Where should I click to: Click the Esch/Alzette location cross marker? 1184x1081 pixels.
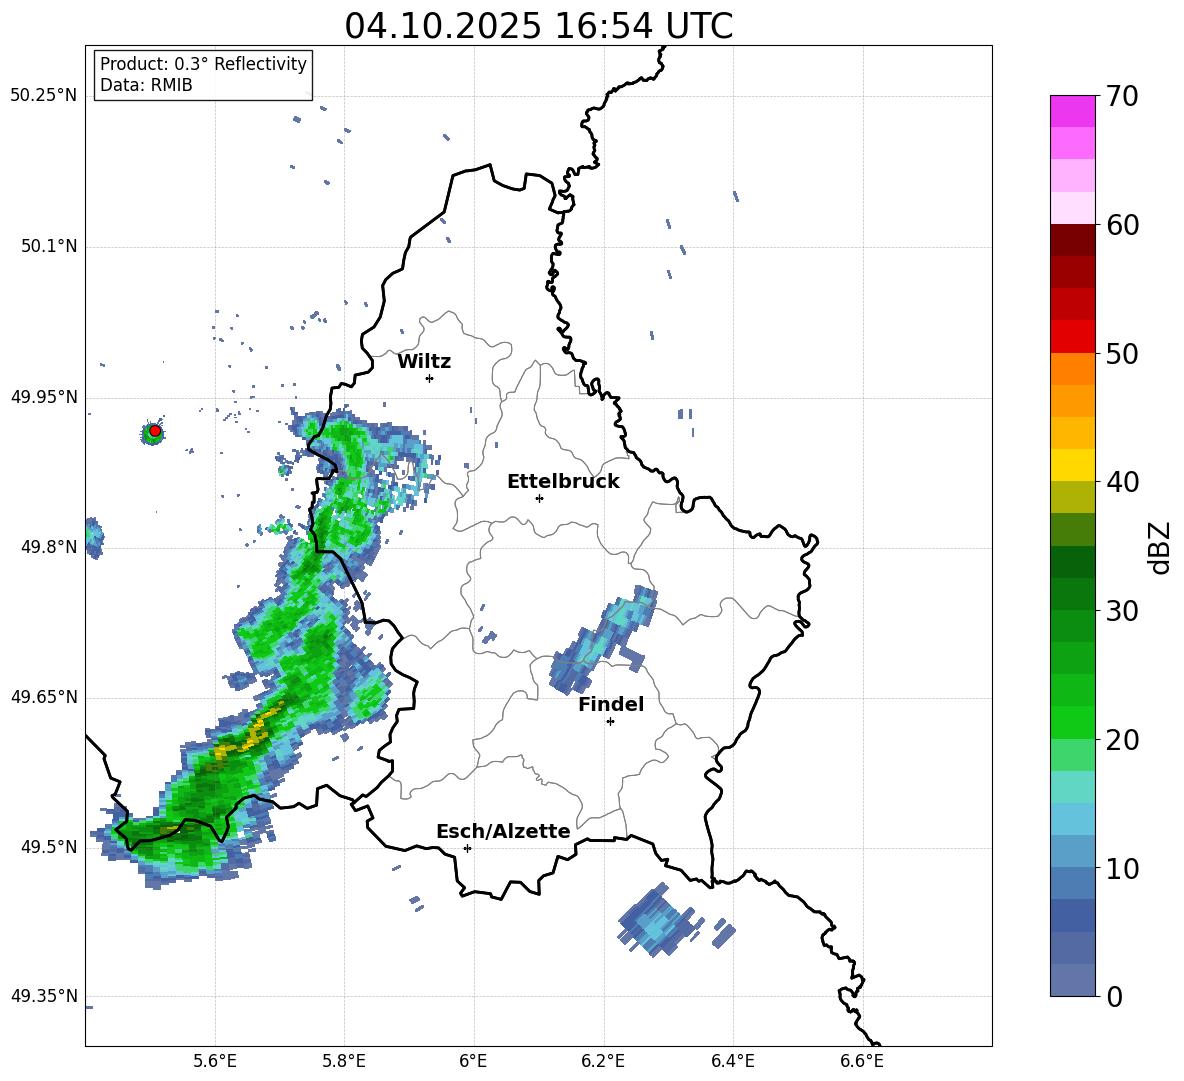click(467, 848)
